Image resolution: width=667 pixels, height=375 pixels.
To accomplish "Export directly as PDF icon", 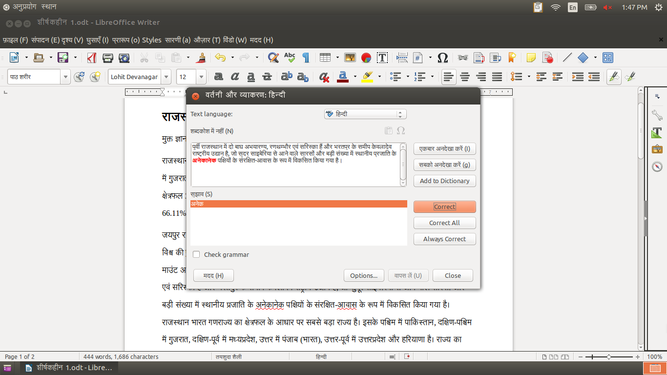I will tap(91, 57).
